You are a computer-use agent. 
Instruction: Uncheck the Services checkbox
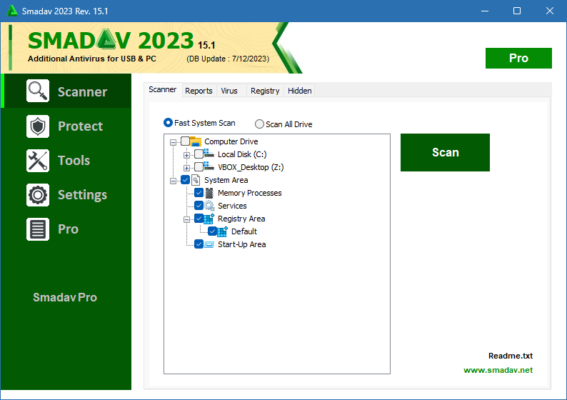tap(199, 206)
